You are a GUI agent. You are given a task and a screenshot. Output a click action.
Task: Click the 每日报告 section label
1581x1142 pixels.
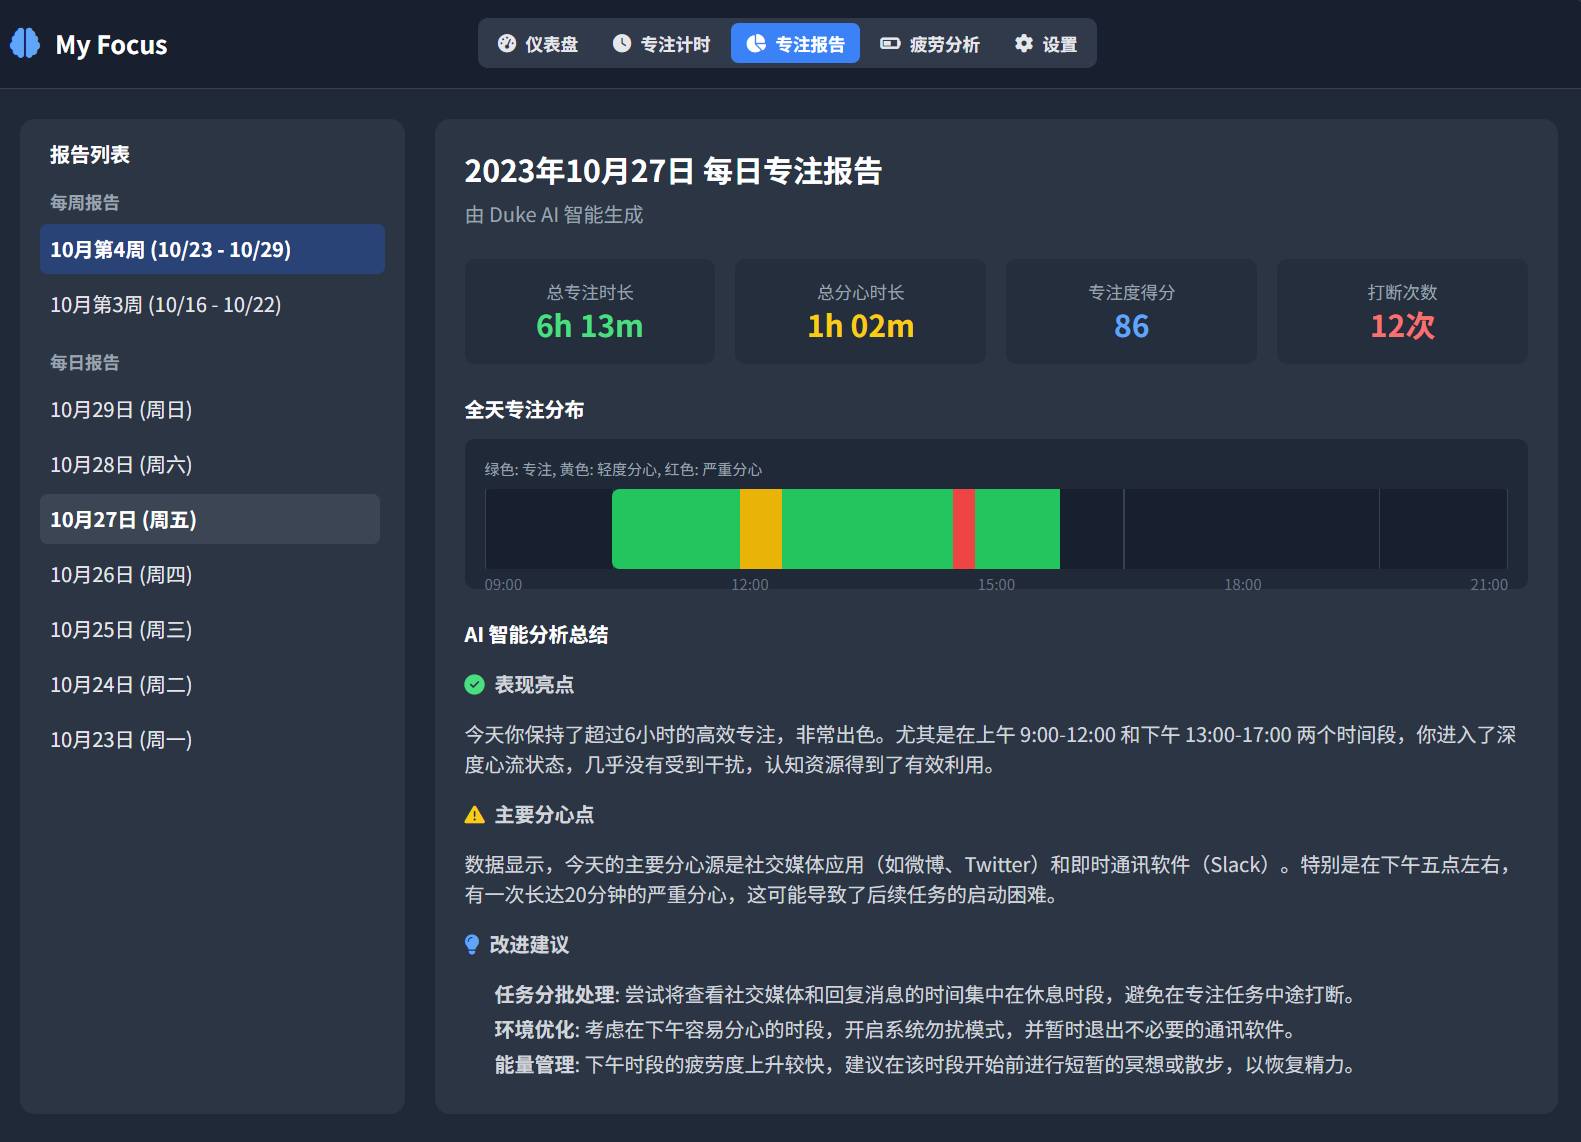85,362
